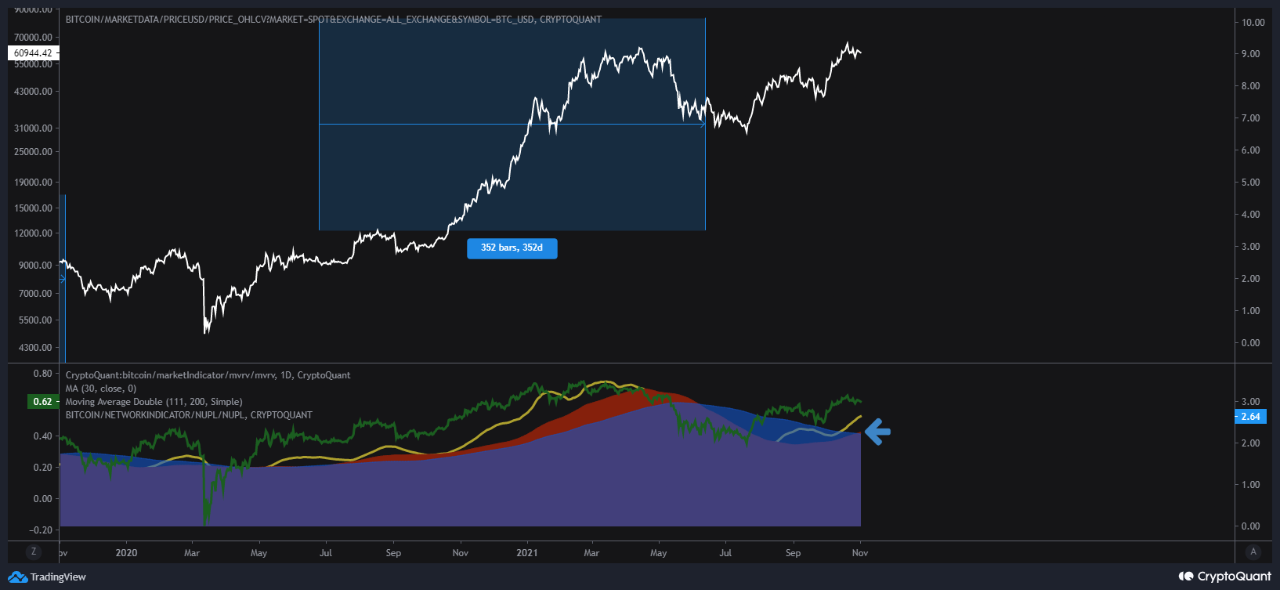Viewport: 1280px width, 590px height.
Task: Click the green 0.62 indicator value badge
Action: pos(42,401)
